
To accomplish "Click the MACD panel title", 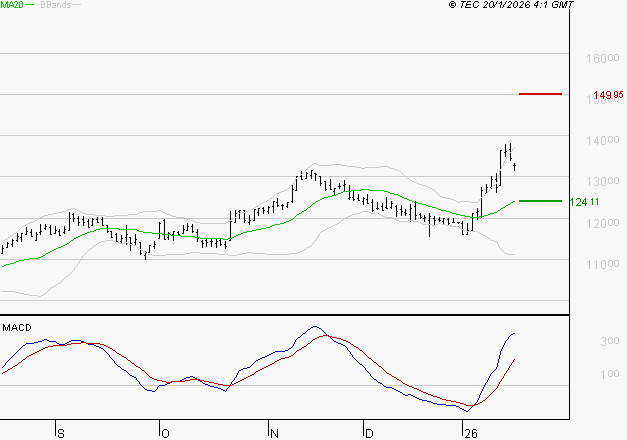I will coord(17,328).
